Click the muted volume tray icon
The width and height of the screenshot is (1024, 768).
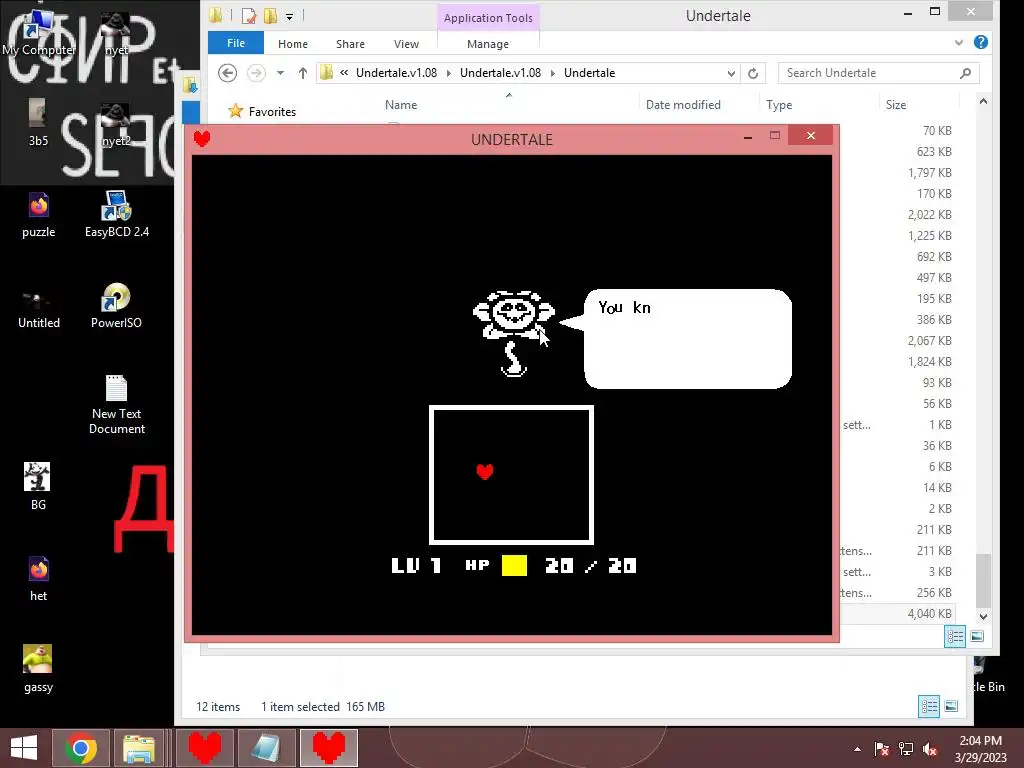click(x=930, y=749)
